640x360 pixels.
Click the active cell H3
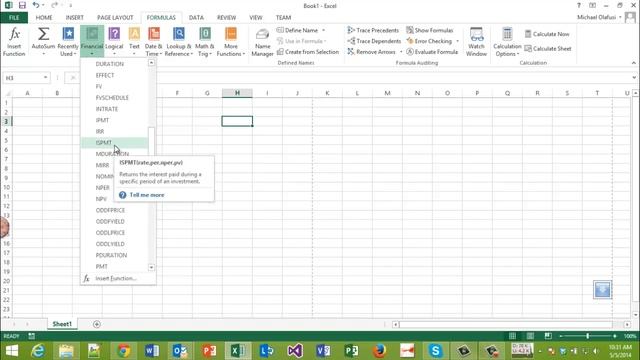pos(237,121)
